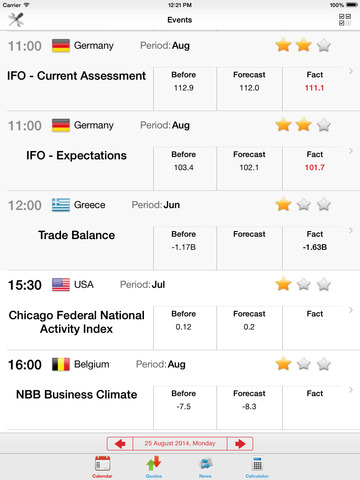Switch to the News tab

click(x=205, y=467)
